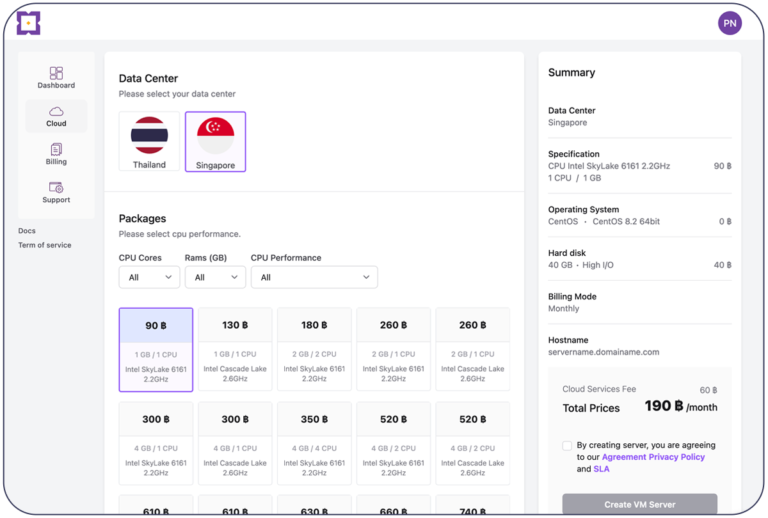The image size is (768, 518).
Task: Expand the CPU Cores dropdown
Action: pyautogui.click(x=149, y=277)
